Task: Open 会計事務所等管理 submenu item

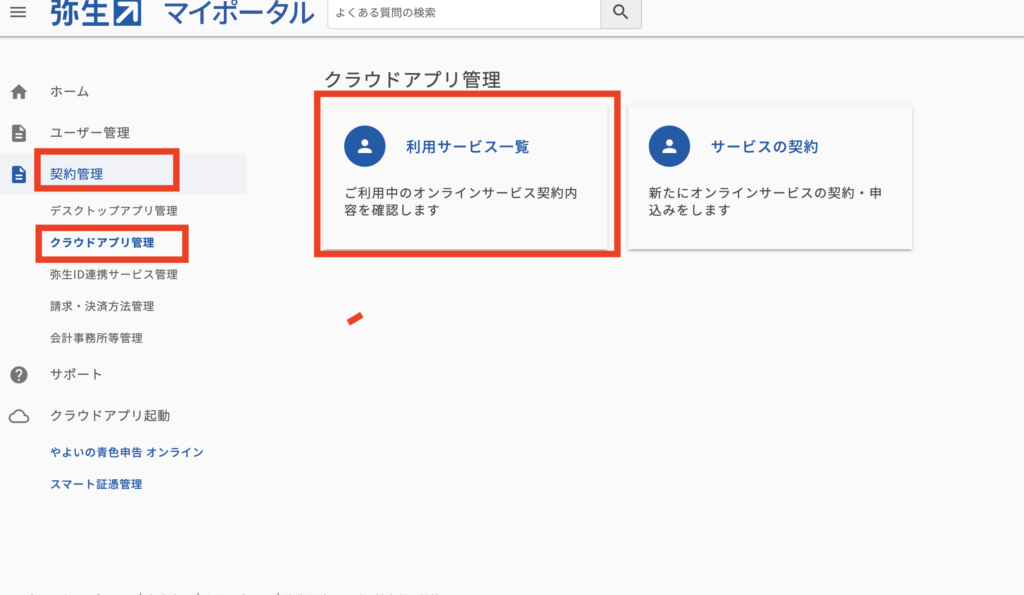Action: click(x=96, y=338)
